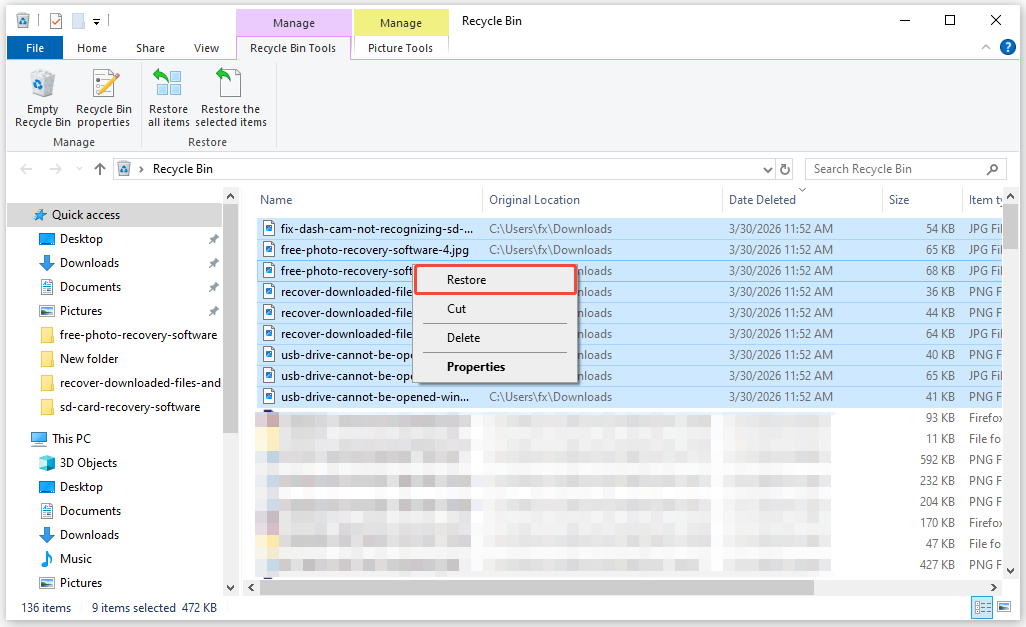Unpin Documents using its pin icon

tap(213, 287)
